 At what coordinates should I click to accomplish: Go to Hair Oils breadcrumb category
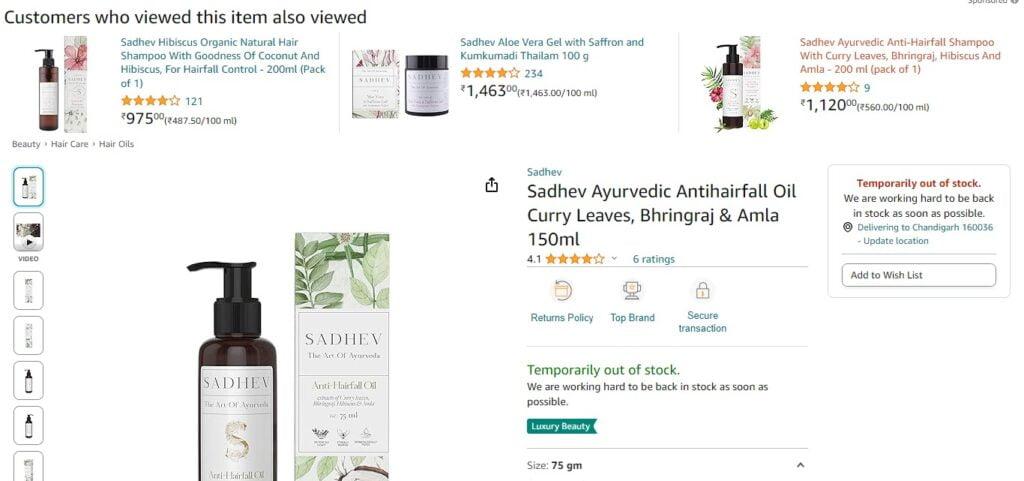point(116,144)
